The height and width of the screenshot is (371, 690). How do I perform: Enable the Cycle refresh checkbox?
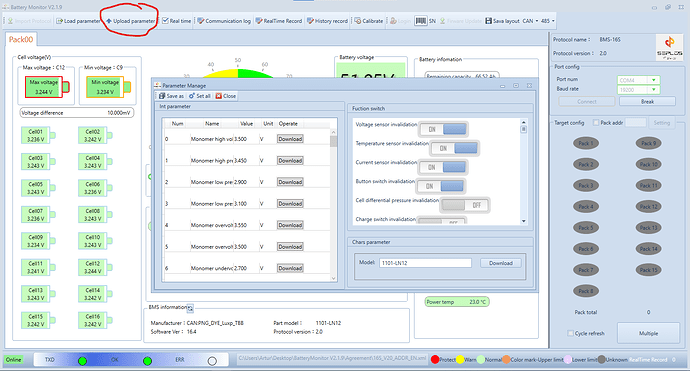(570, 333)
